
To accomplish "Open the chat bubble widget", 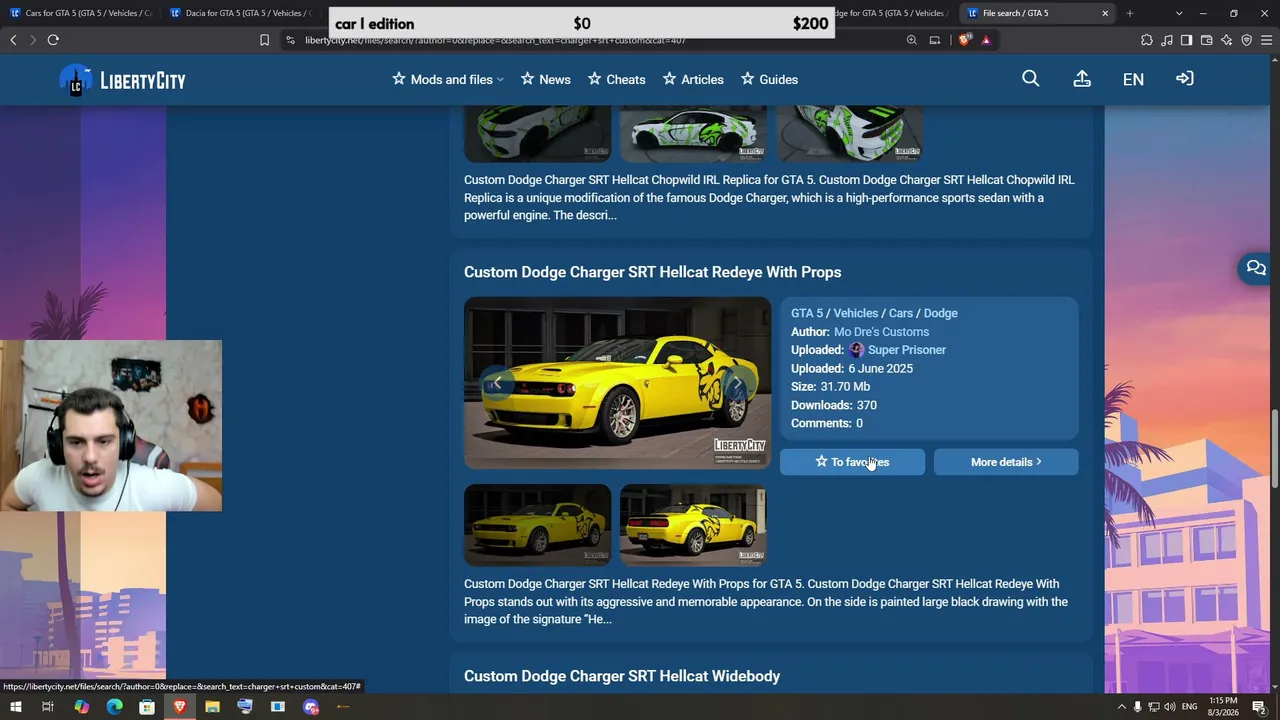I will [1256, 268].
